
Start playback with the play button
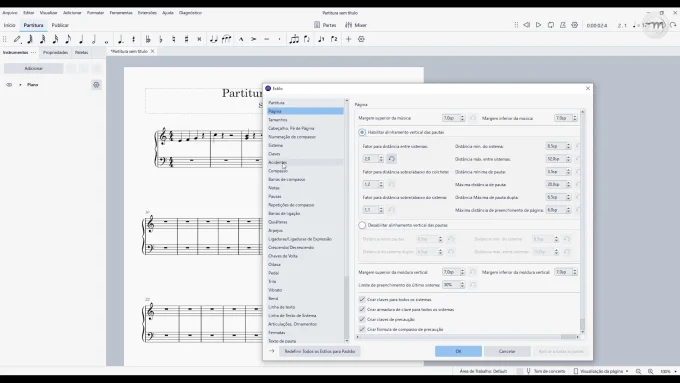(x=539, y=25)
